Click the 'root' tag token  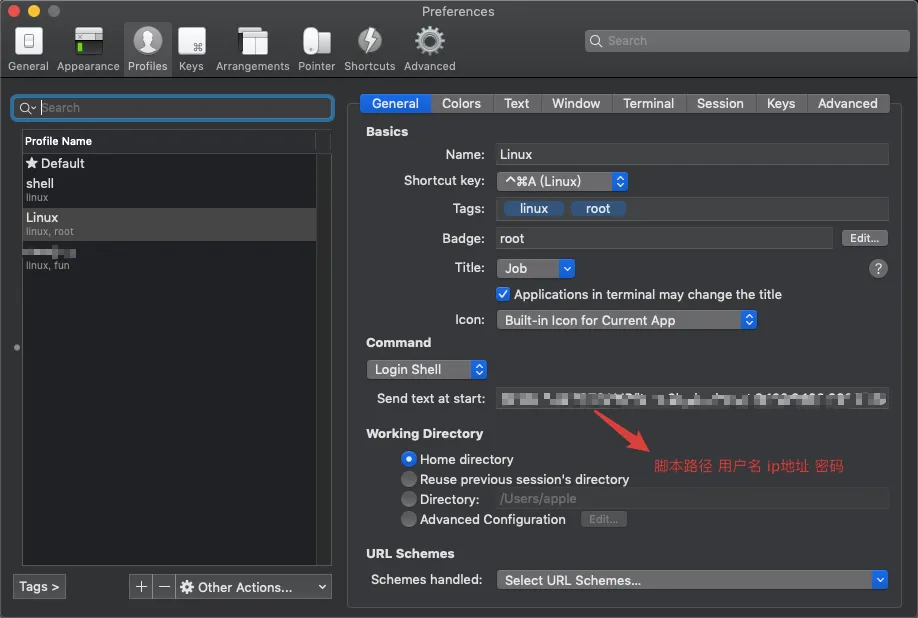click(x=598, y=209)
